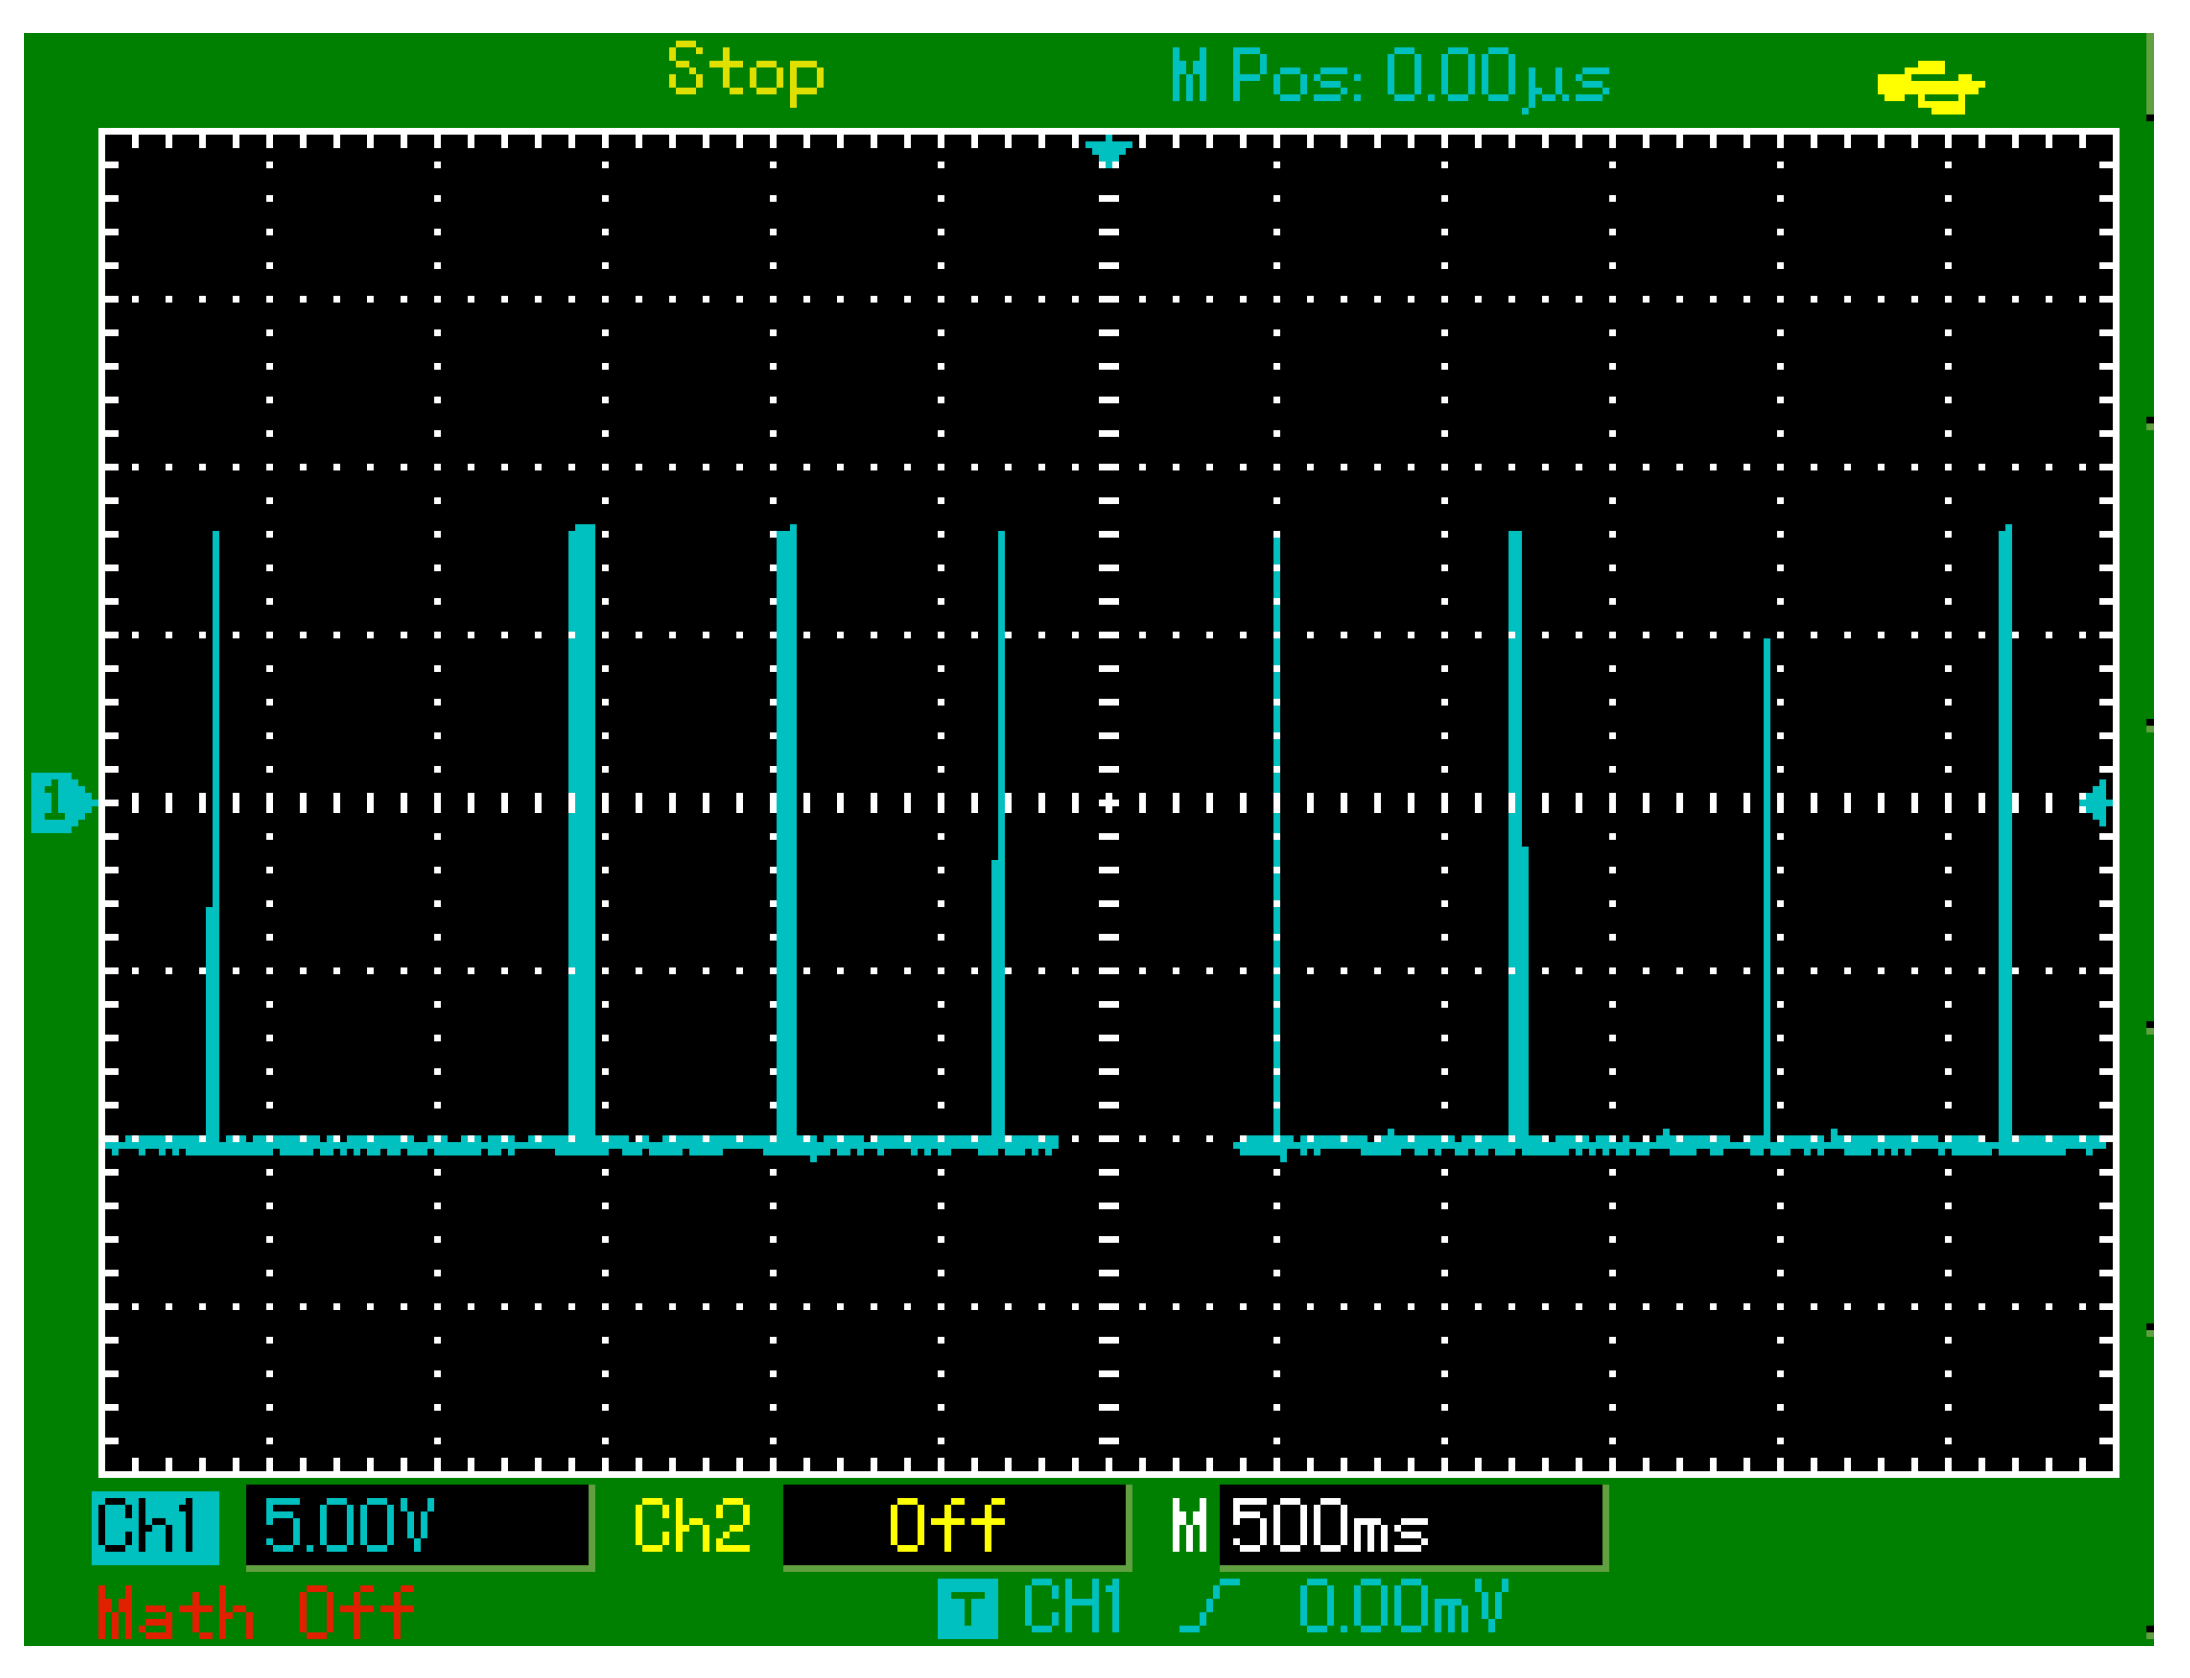
Task: Click the M Pos: 0.00µs readout
Action: tap(1390, 80)
